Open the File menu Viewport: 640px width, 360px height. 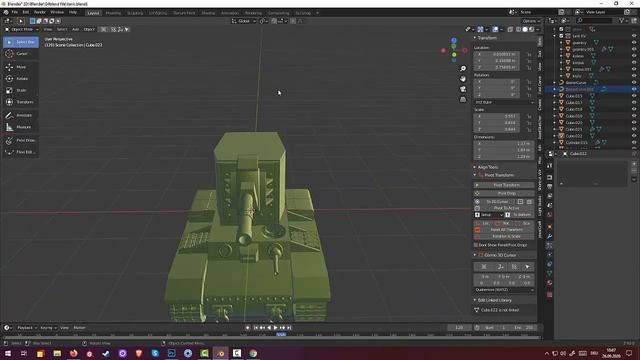(15, 13)
